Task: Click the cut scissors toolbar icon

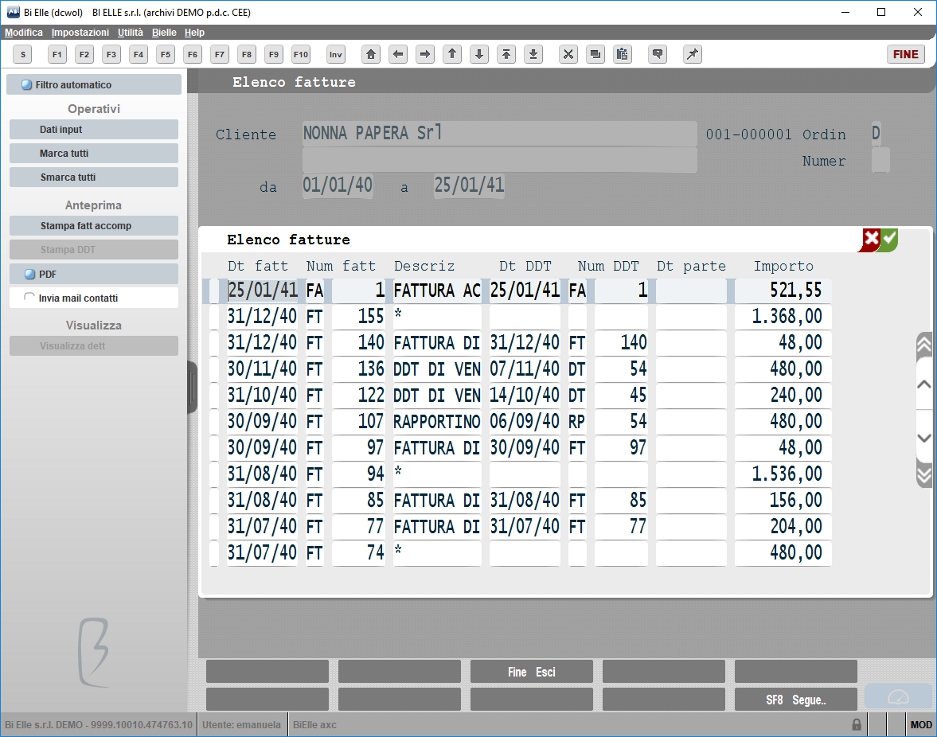Action: click(568, 54)
